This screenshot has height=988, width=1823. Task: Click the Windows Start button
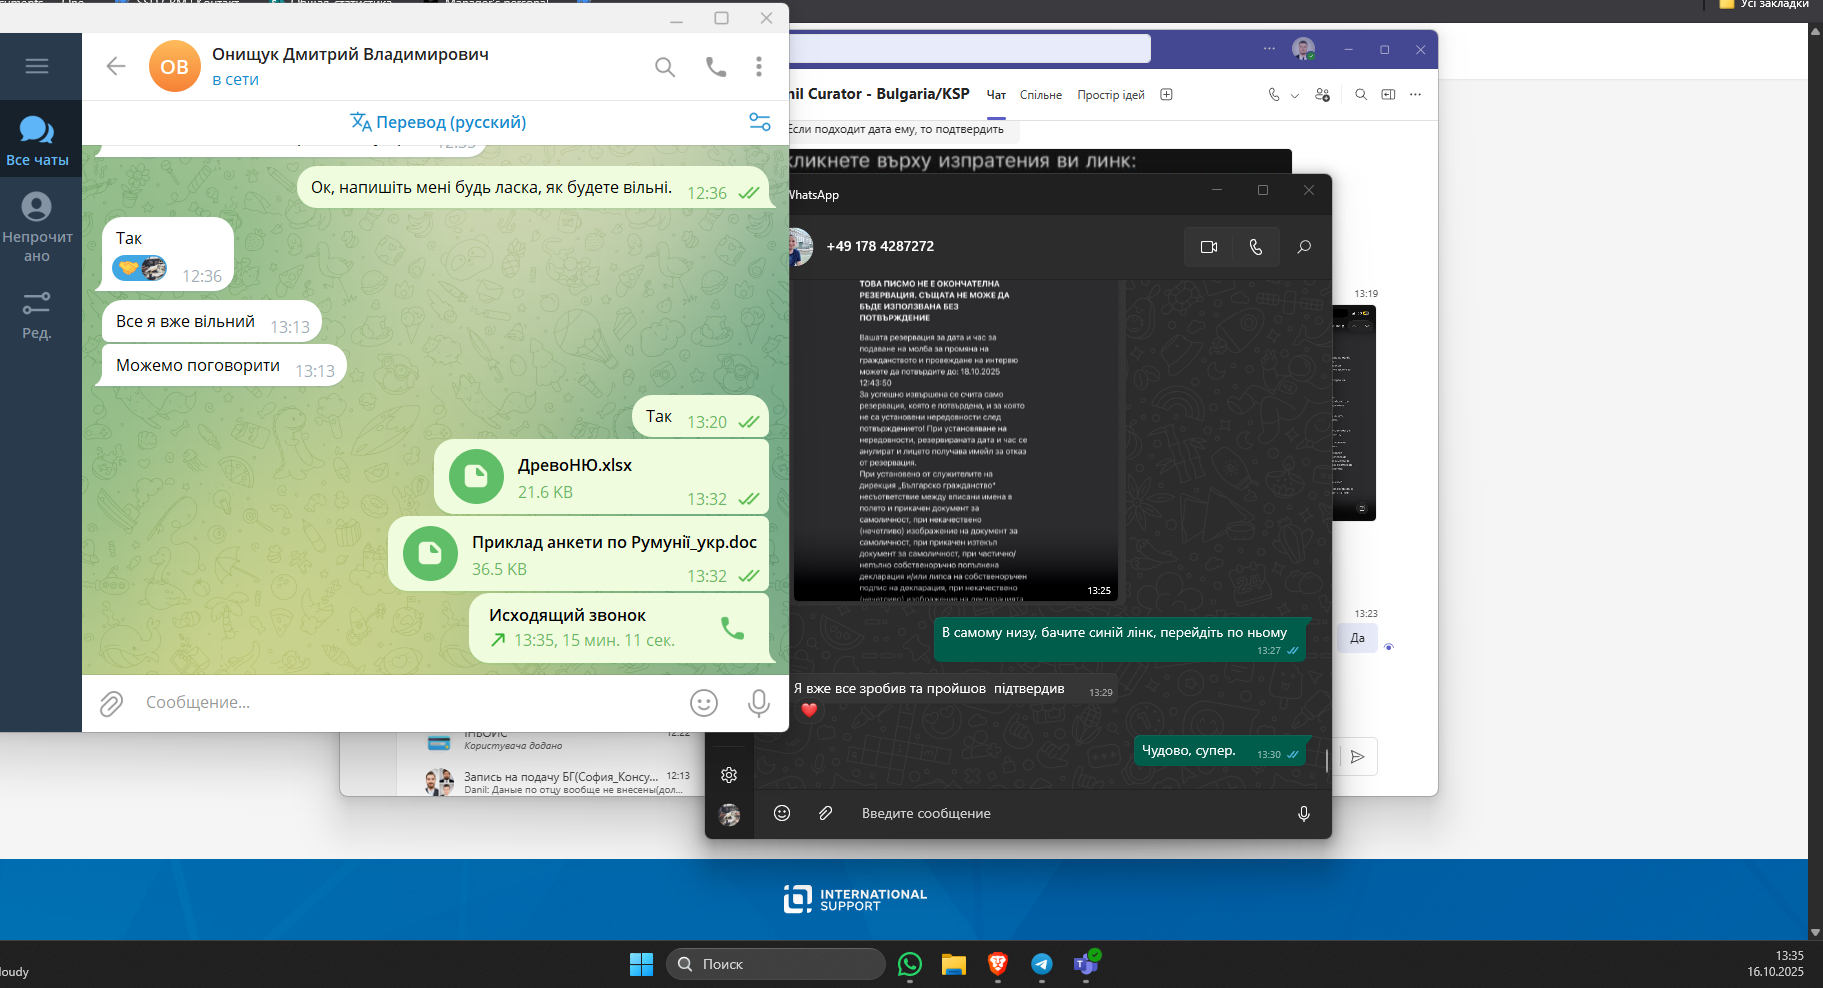[x=641, y=964]
